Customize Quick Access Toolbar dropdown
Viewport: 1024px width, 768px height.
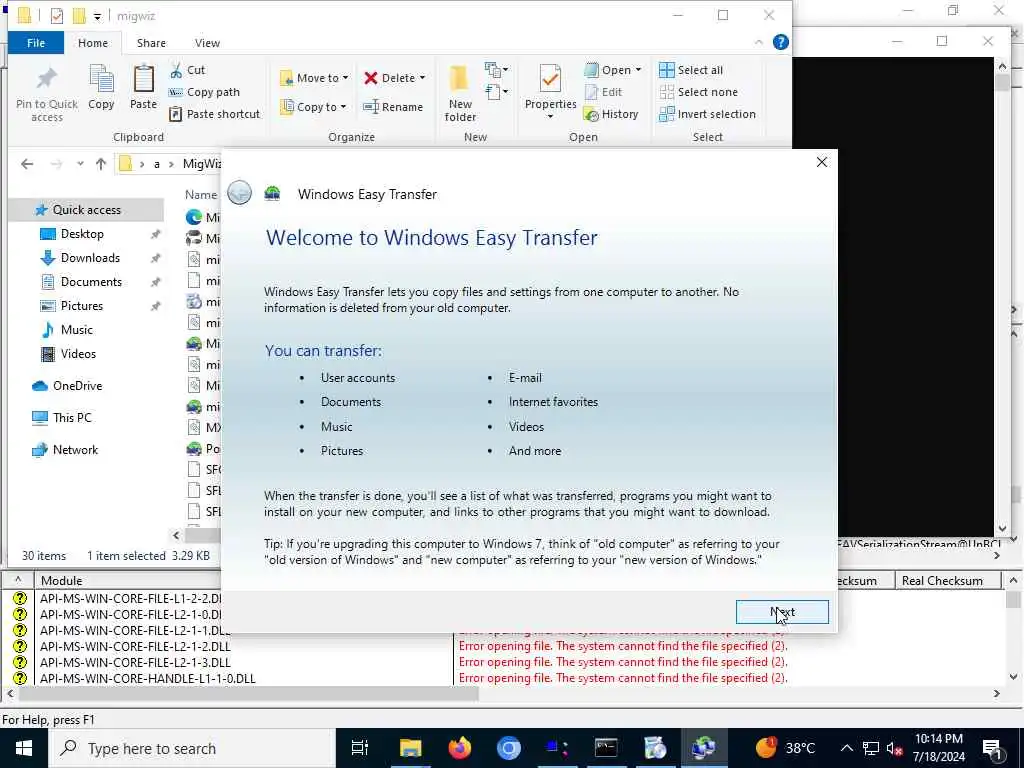coord(97,16)
